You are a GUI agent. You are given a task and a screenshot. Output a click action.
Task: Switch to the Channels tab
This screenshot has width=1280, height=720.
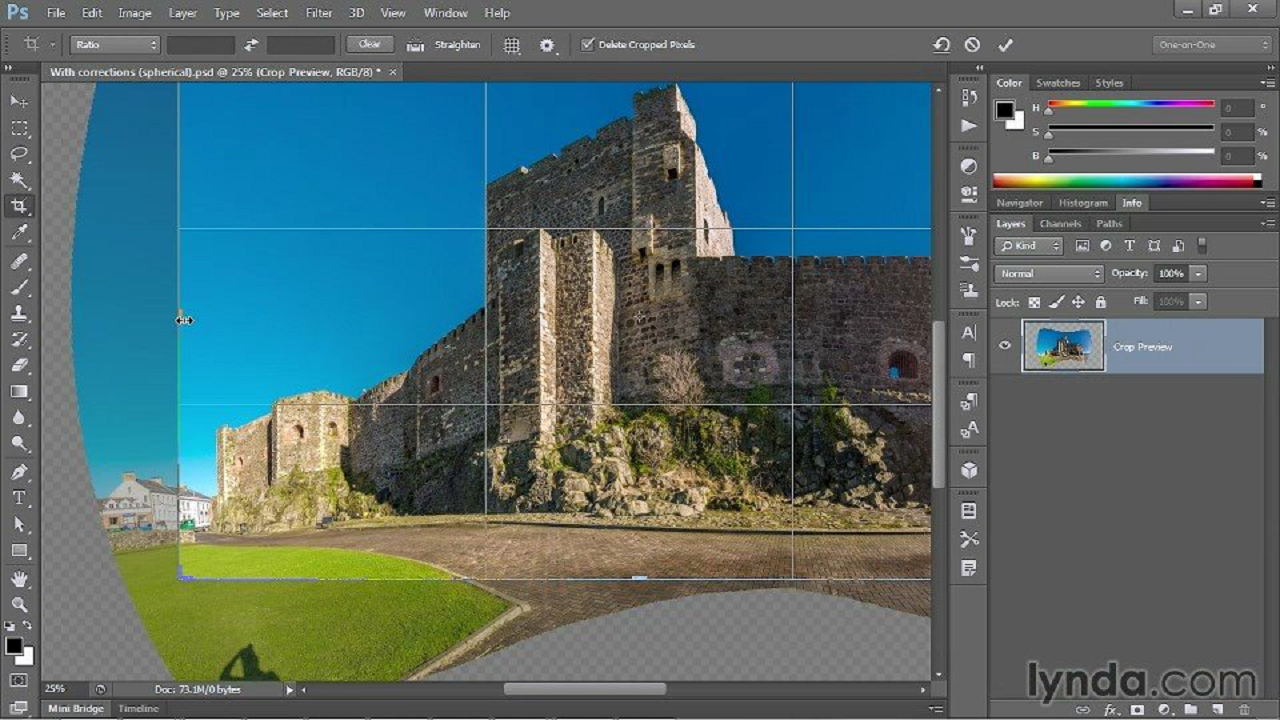[x=1059, y=224]
